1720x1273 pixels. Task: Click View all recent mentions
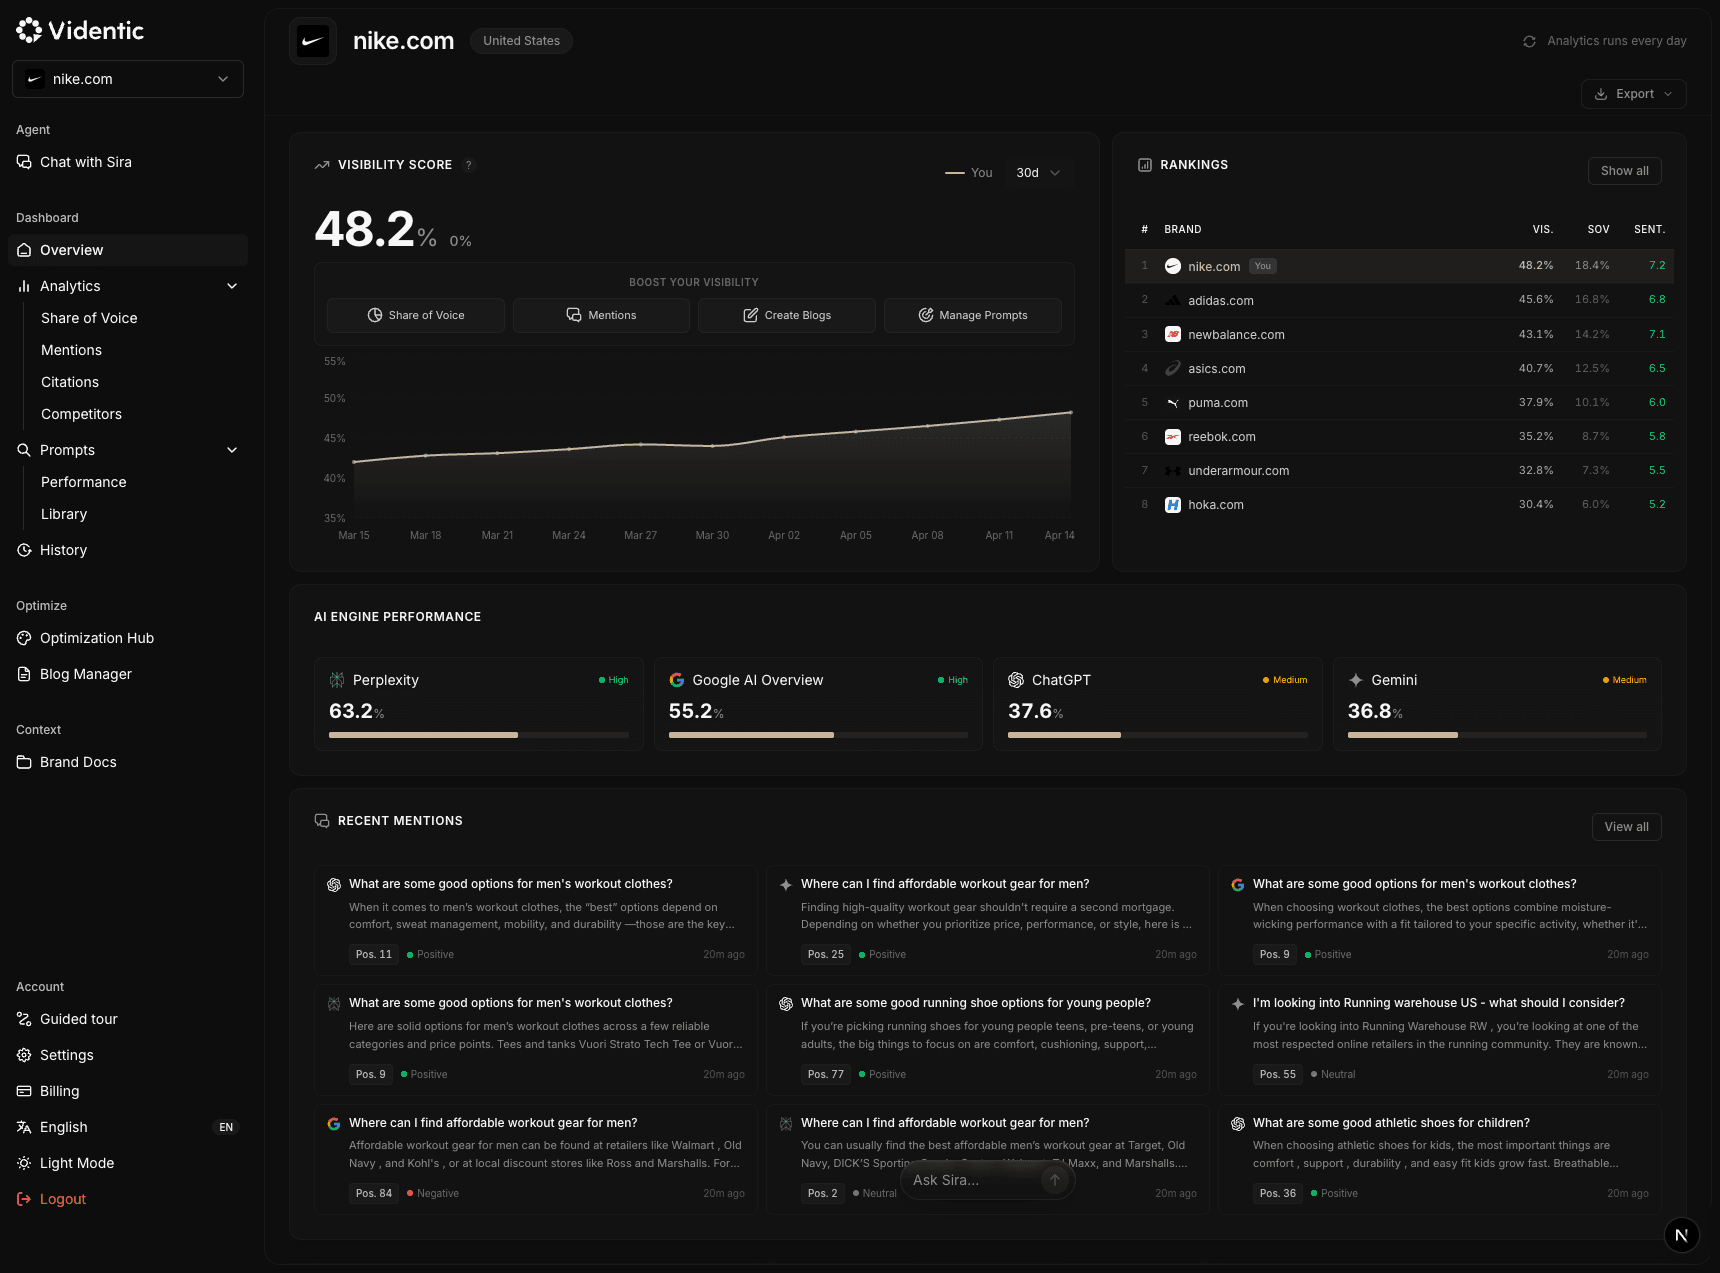(x=1626, y=826)
